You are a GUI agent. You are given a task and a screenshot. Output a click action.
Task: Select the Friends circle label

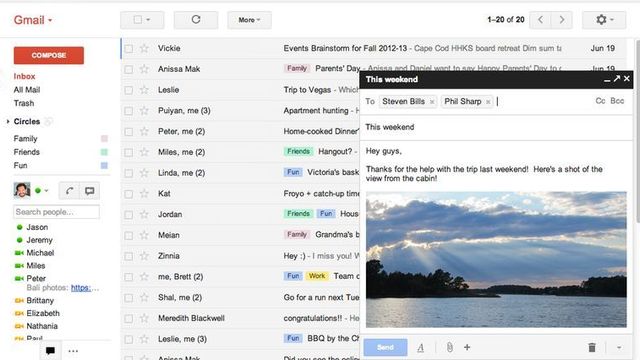pos(27,152)
